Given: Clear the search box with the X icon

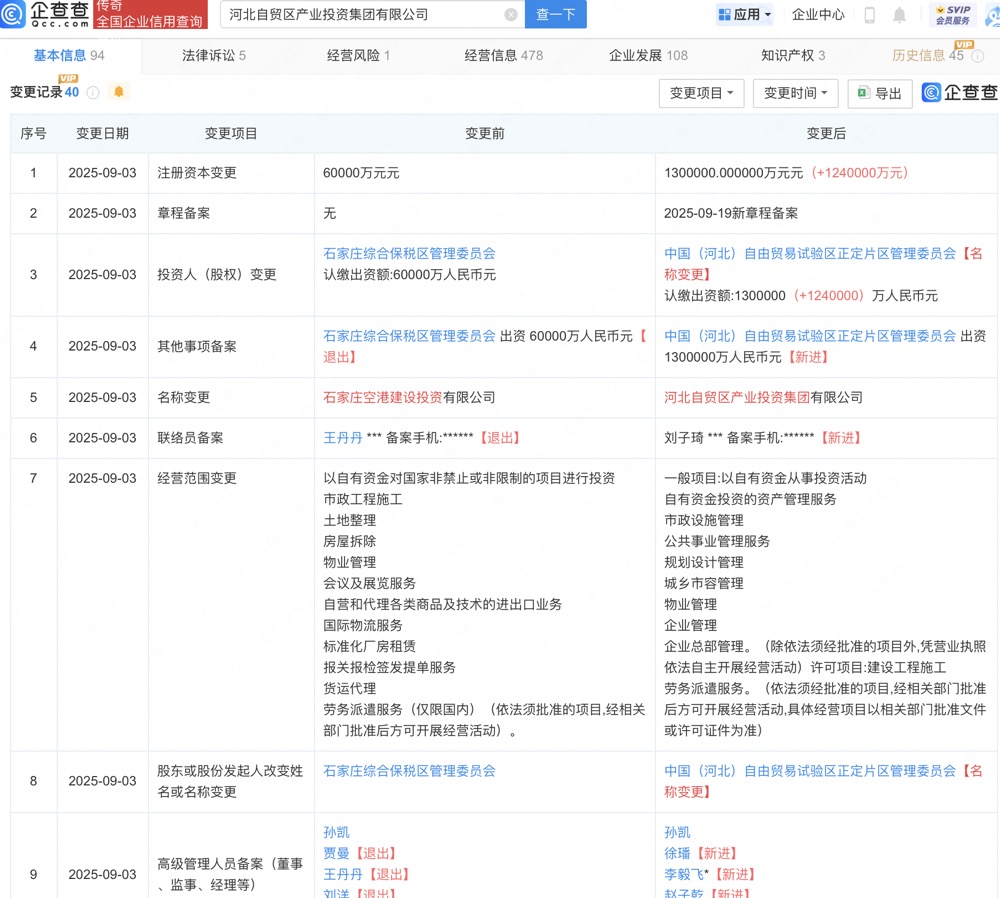Looking at the screenshot, I should click(511, 15).
